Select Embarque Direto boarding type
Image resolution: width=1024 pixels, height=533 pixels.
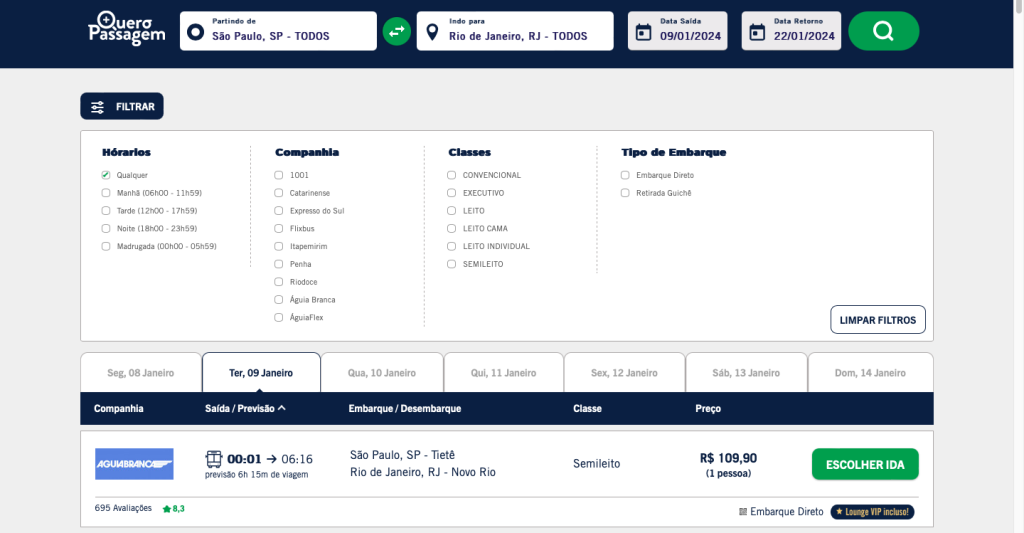626,175
